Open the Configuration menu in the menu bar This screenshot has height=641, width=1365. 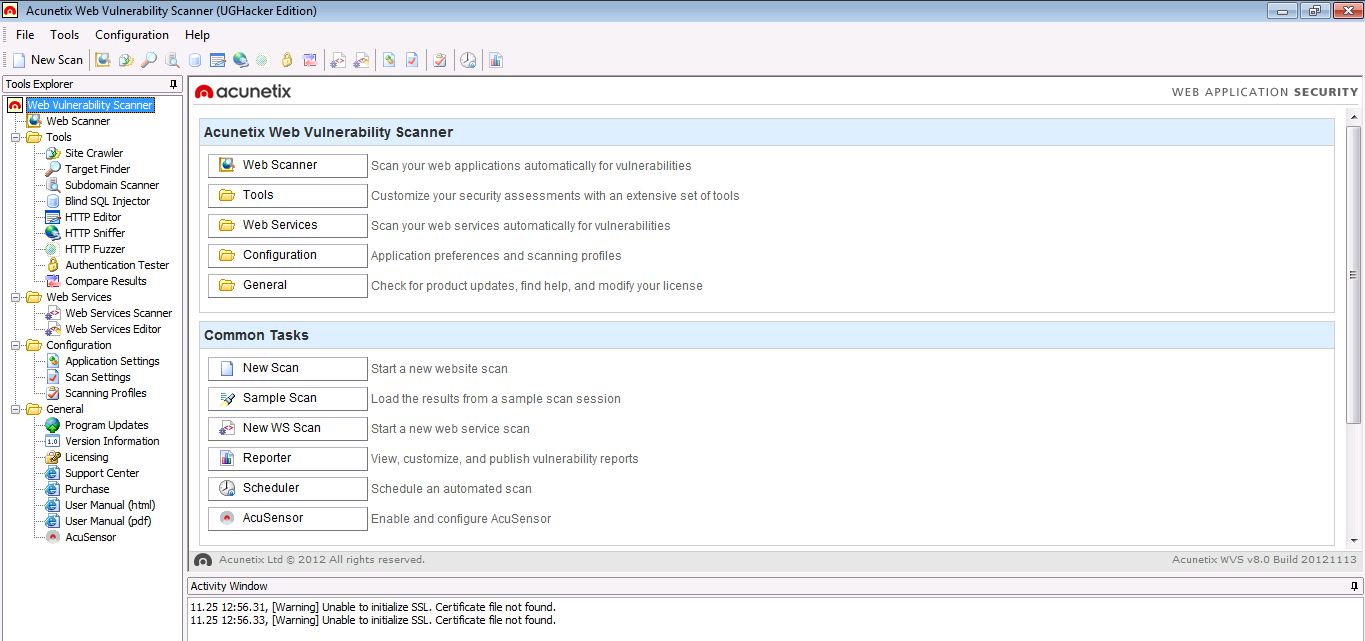132,35
